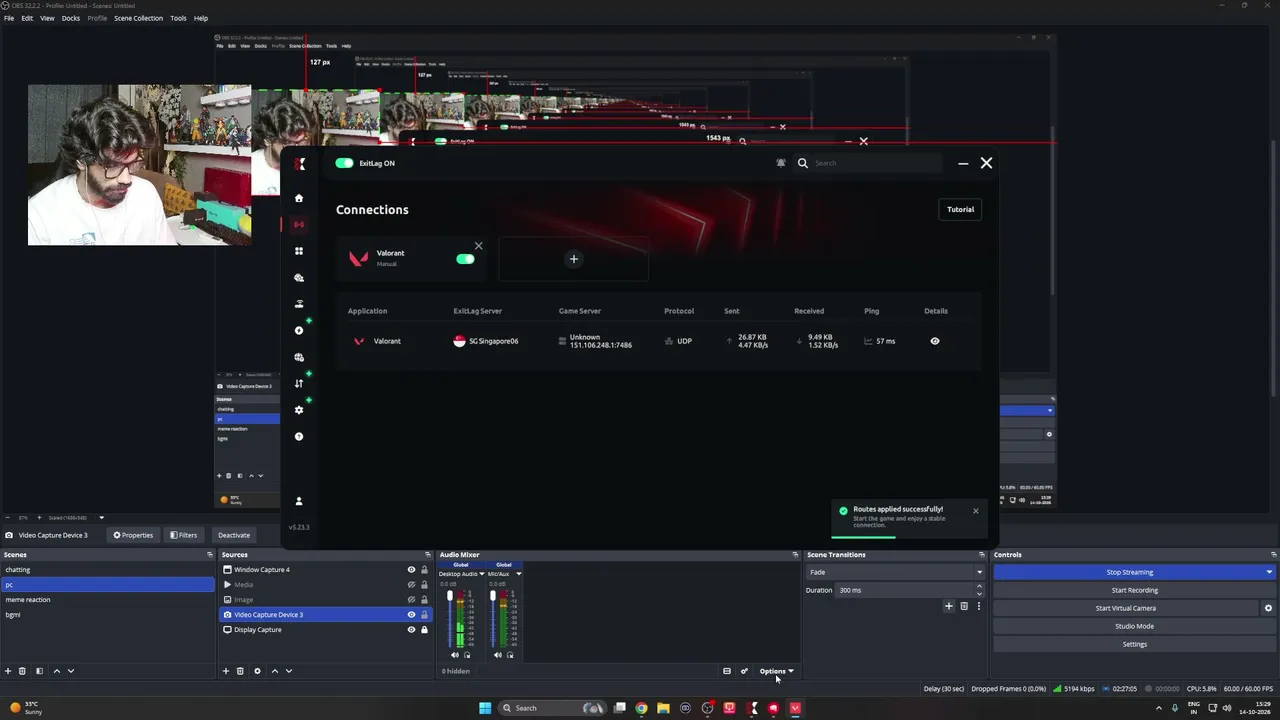The height and width of the screenshot is (720, 1280).
Task: Add a scene transition with plus icon
Action: click(949, 606)
